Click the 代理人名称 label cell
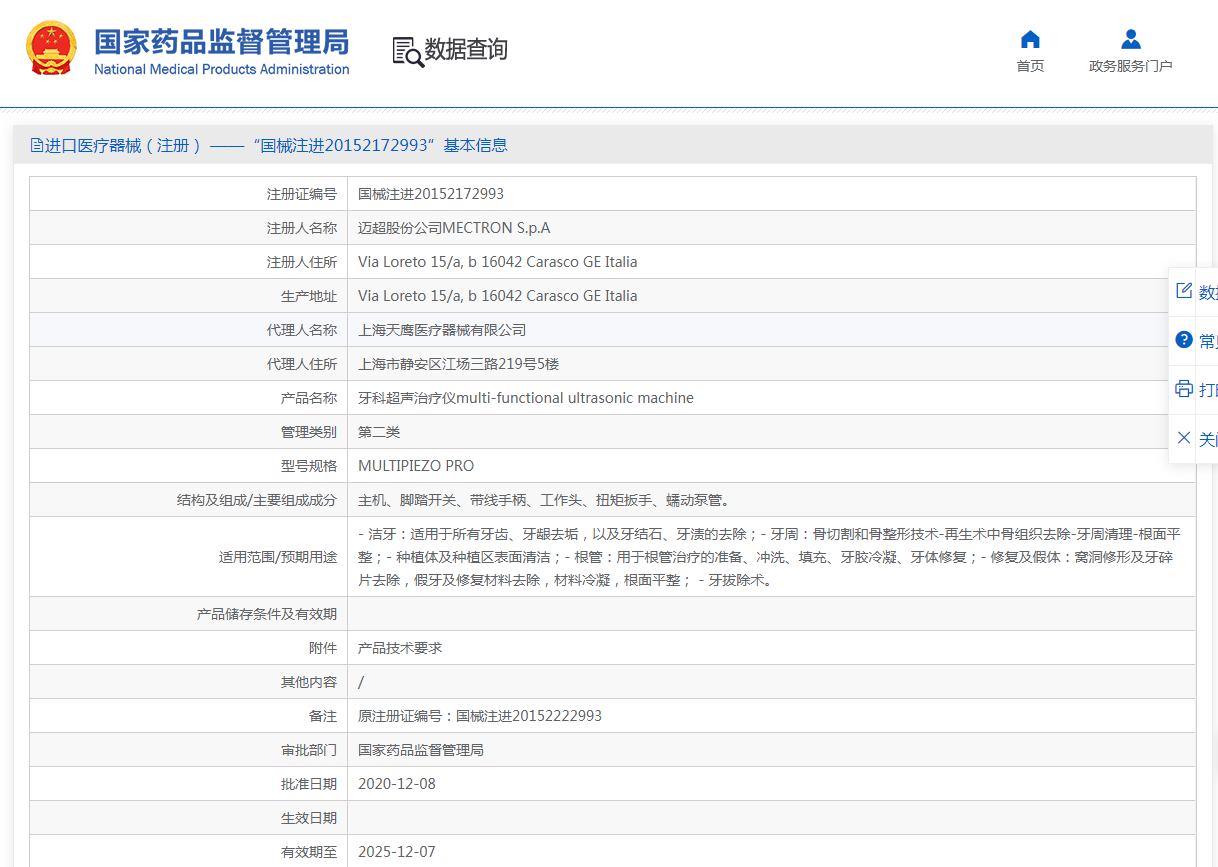 click(188, 330)
